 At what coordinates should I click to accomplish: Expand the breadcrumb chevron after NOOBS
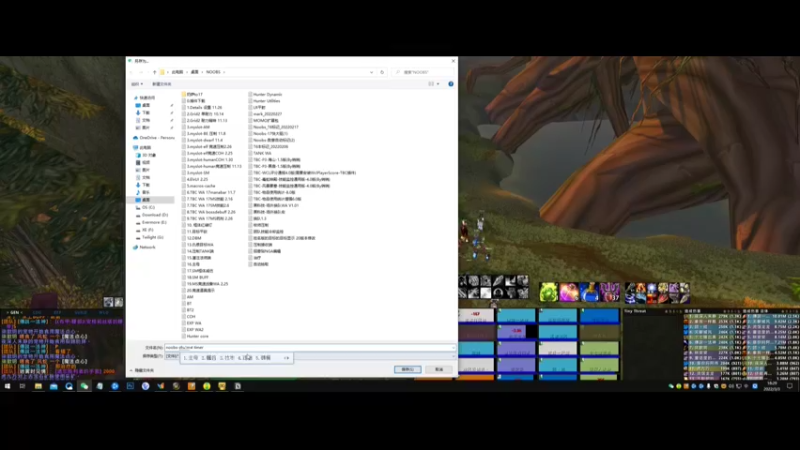click(x=224, y=72)
